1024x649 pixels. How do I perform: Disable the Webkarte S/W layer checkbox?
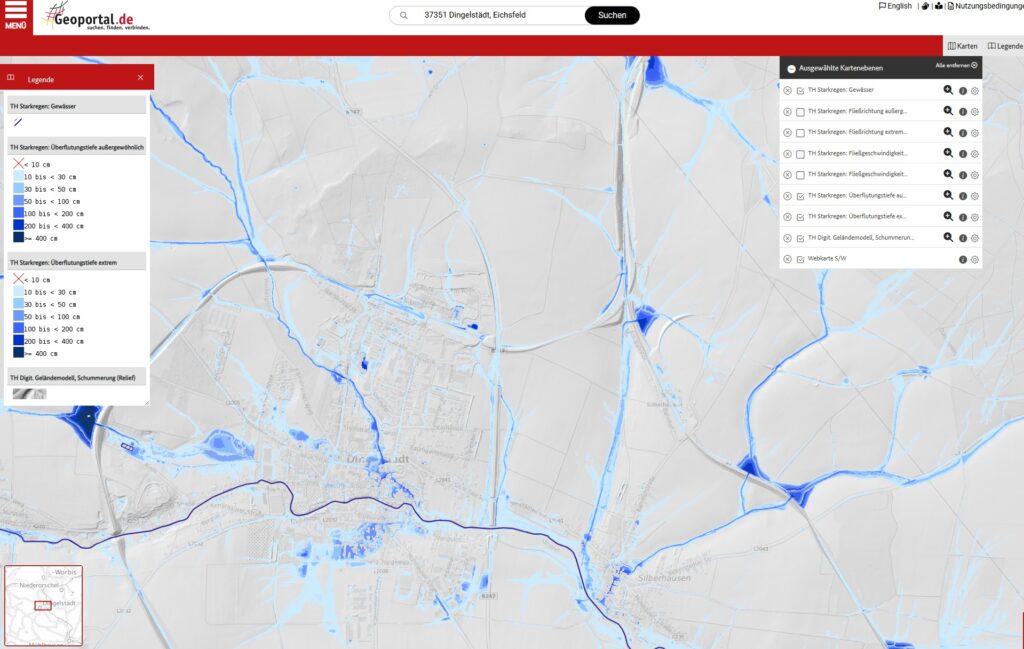point(800,260)
